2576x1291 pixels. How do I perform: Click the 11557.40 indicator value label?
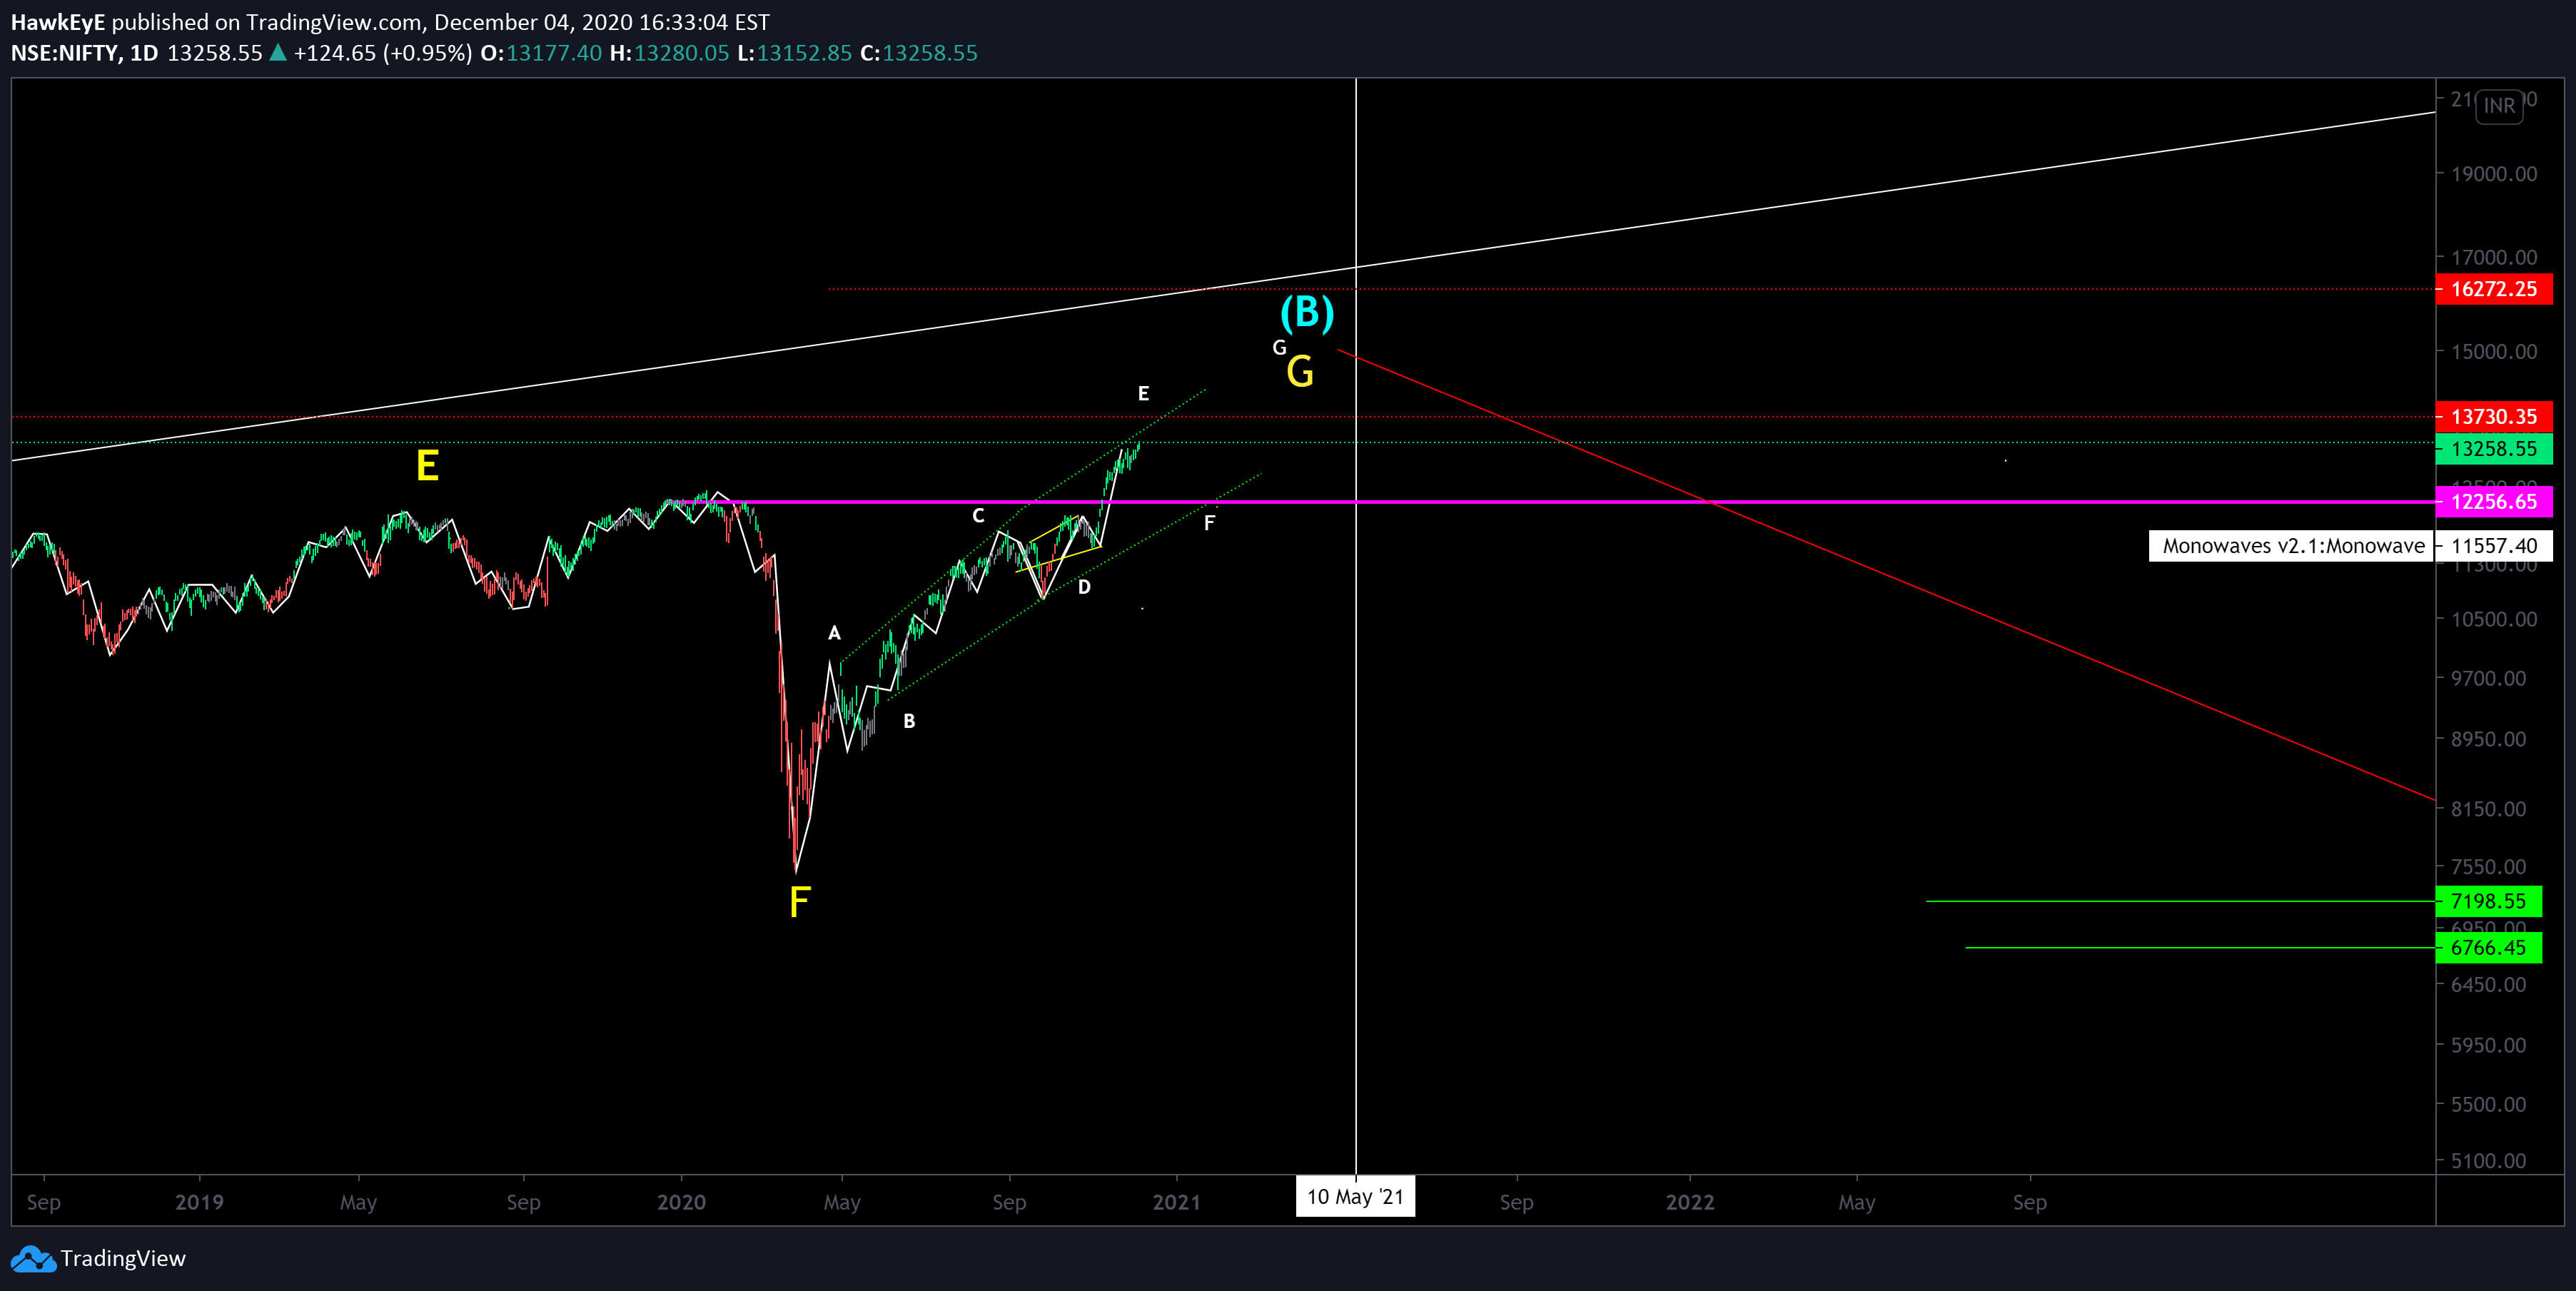[x=2494, y=546]
